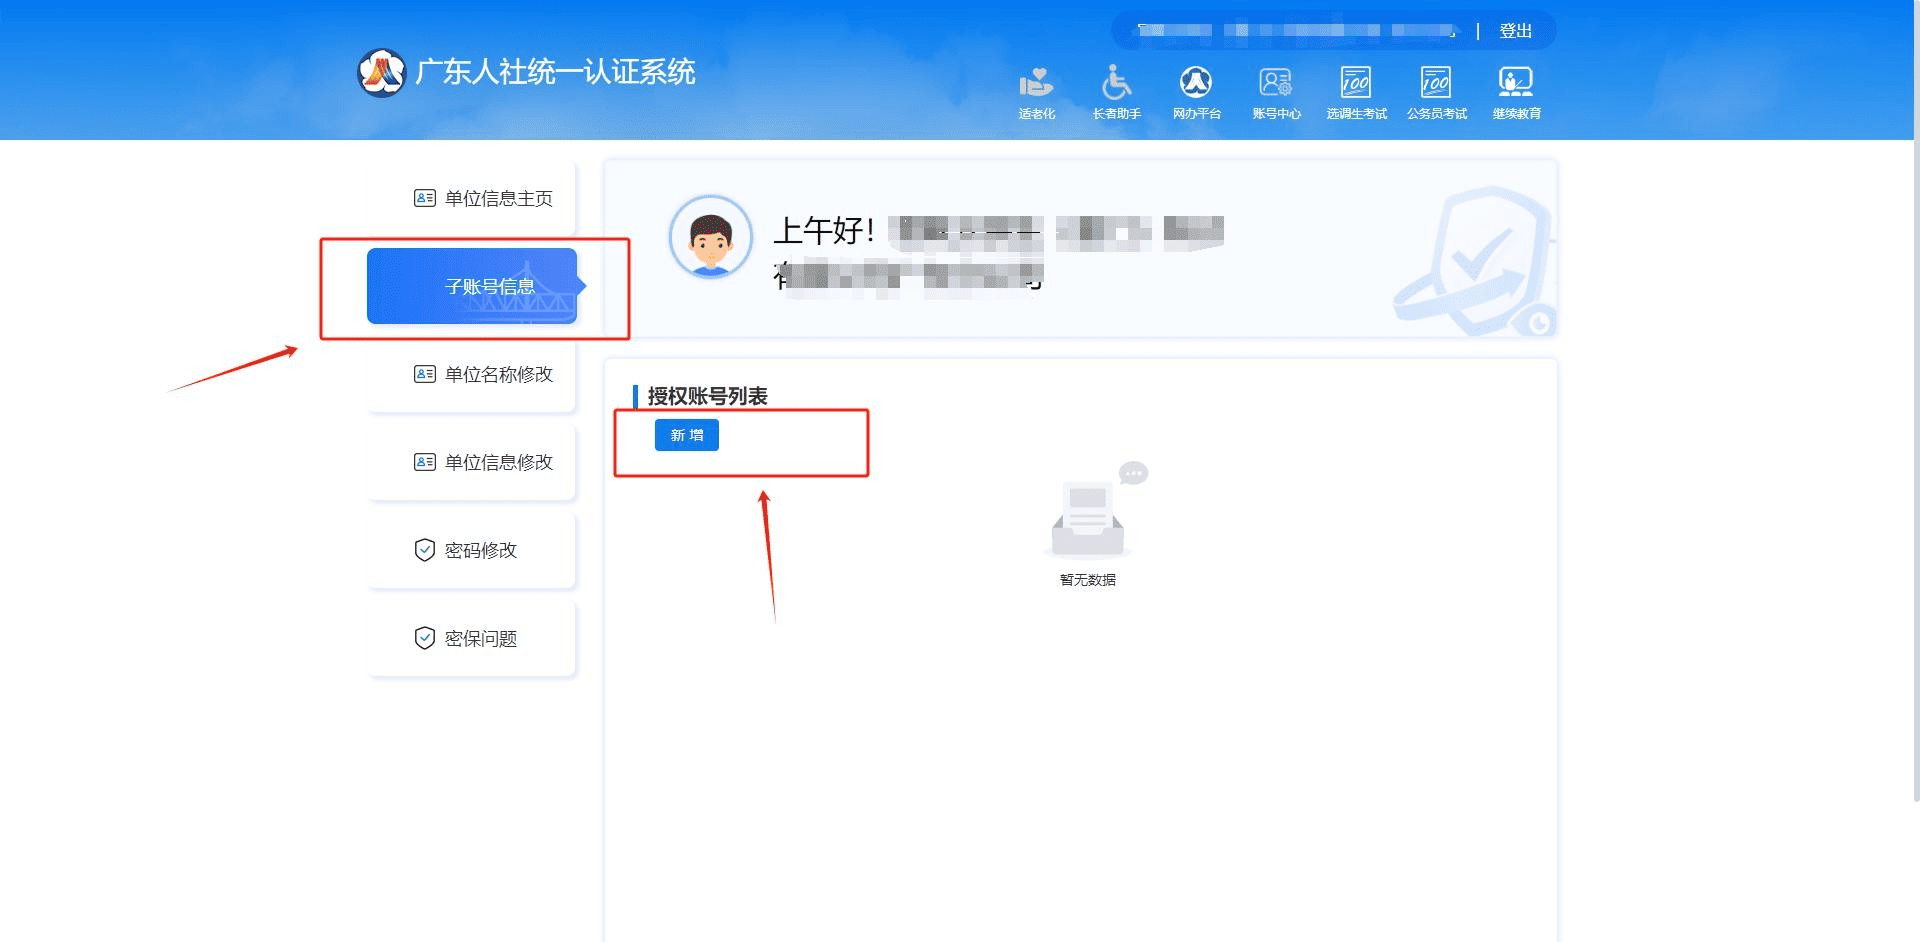1920x942 pixels.
Task: Select 密保问题 sidebar item
Action: [x=467, y=638]
